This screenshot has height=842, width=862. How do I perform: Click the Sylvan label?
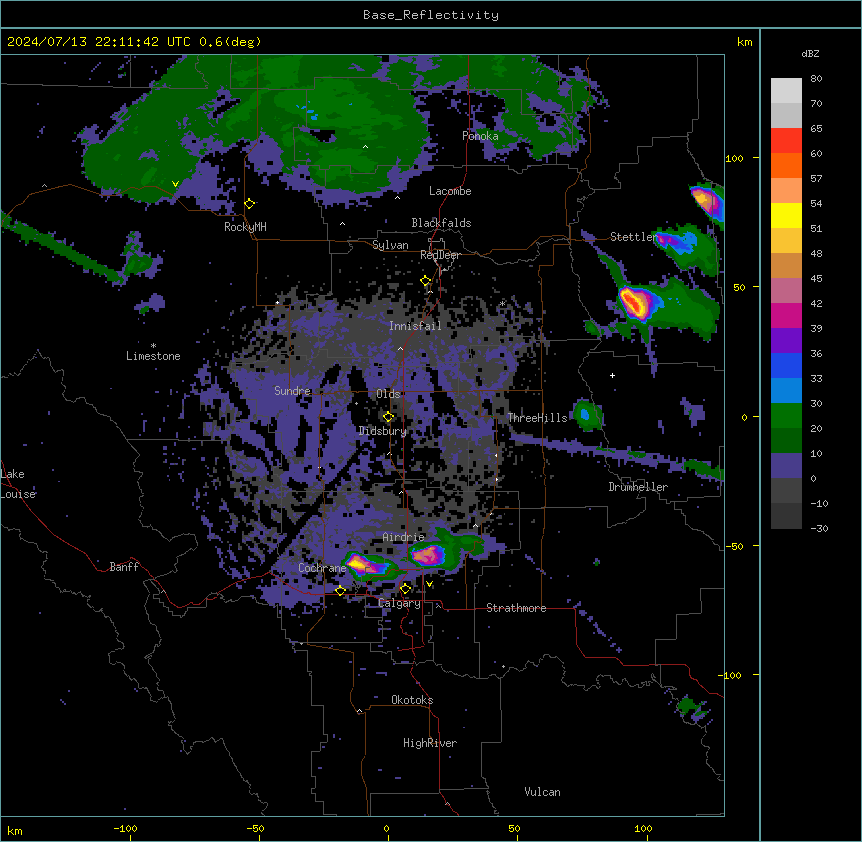[390, 245]
